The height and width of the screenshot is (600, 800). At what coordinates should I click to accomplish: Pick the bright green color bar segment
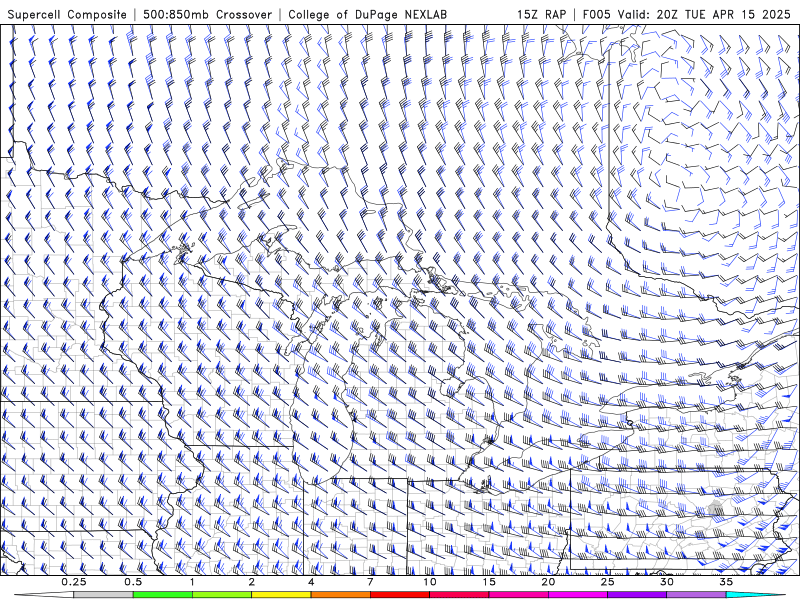click(x=163, y=595)
